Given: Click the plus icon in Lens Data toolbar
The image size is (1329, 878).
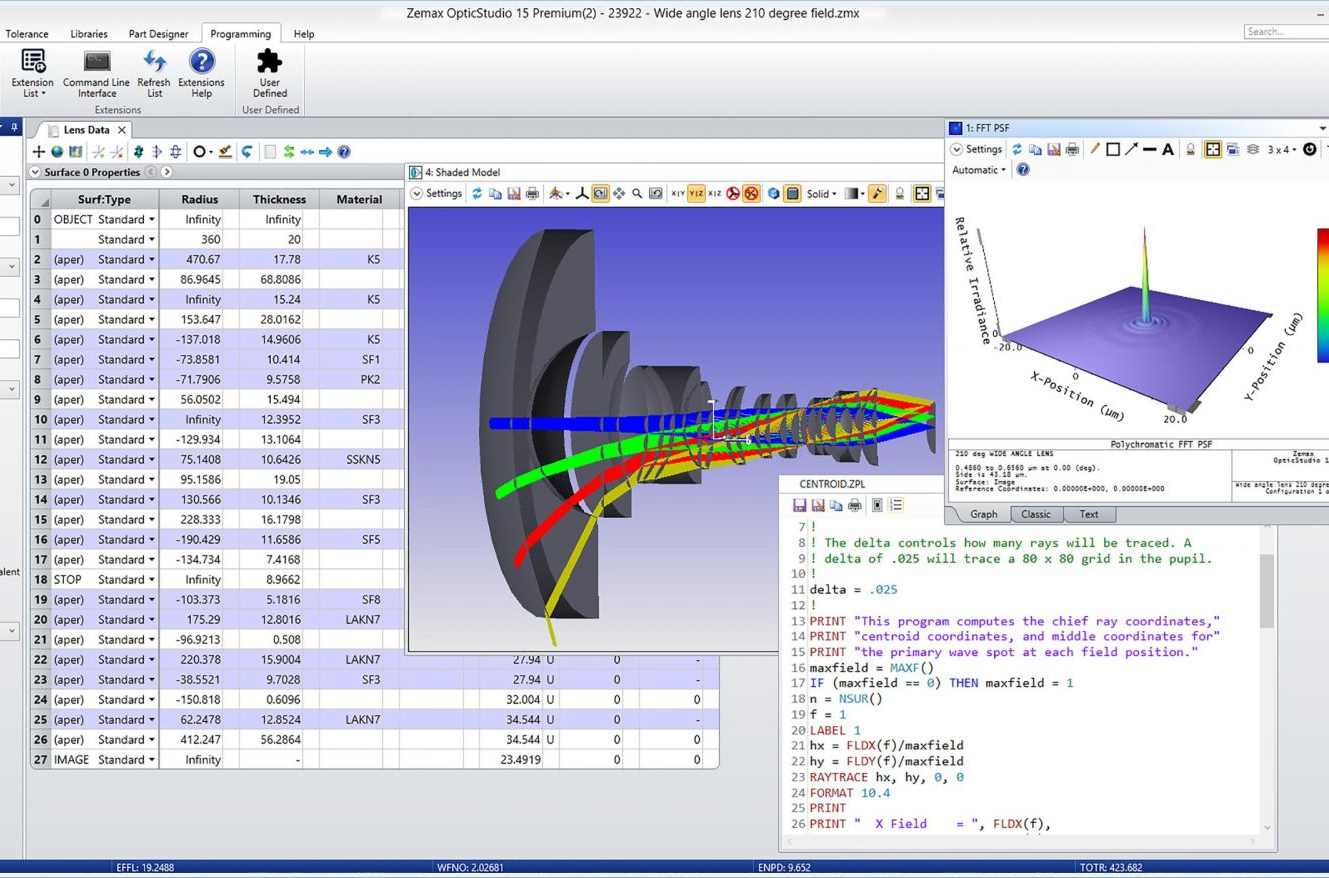Looking at the screenshot, I should pyautogui.click(x=39, y=152).
